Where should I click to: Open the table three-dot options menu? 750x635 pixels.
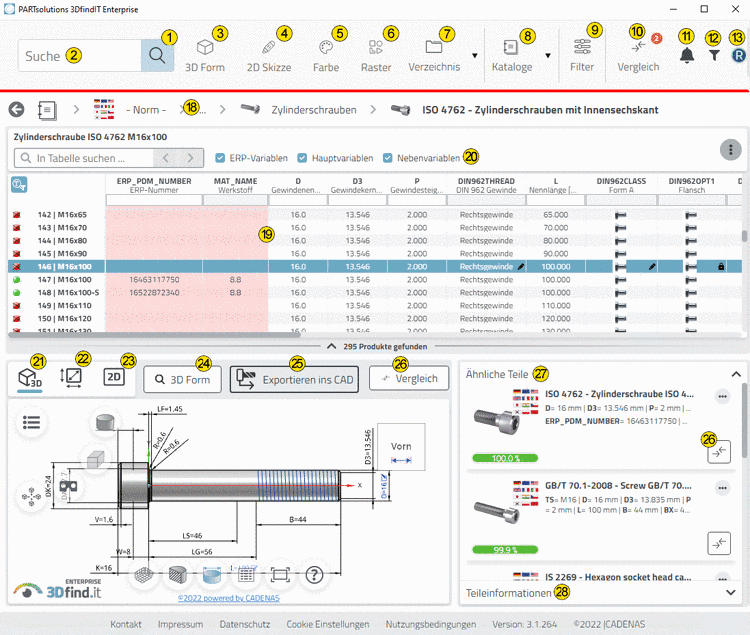tap(730, 150)
